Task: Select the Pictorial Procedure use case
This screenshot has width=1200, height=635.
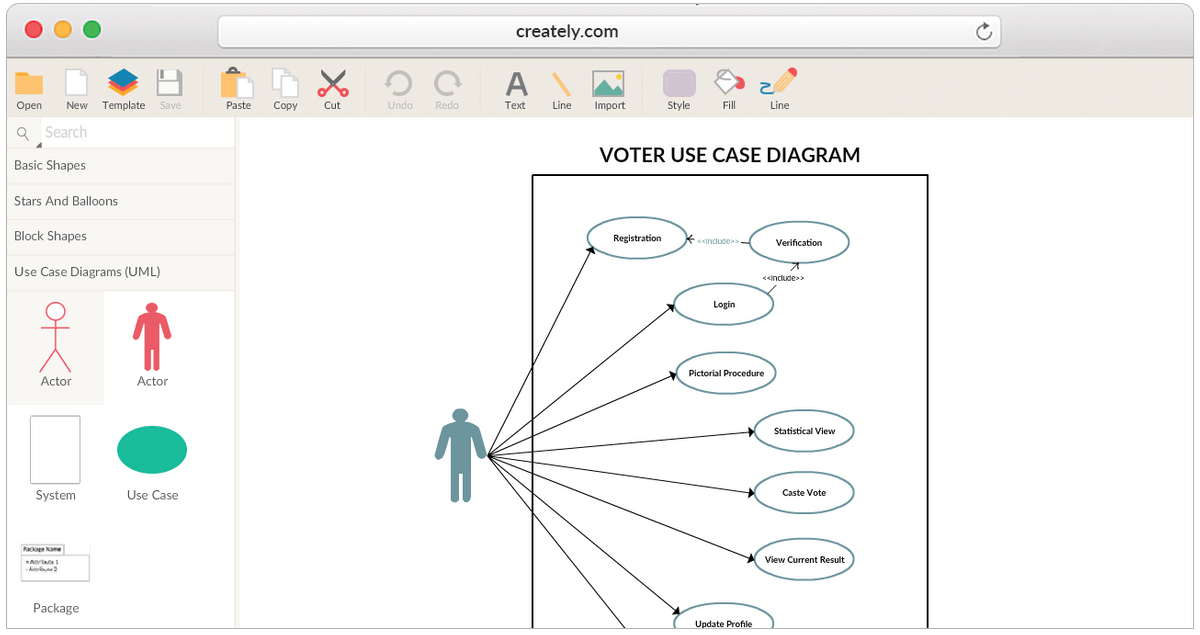Action: click(x=726, y=373)
